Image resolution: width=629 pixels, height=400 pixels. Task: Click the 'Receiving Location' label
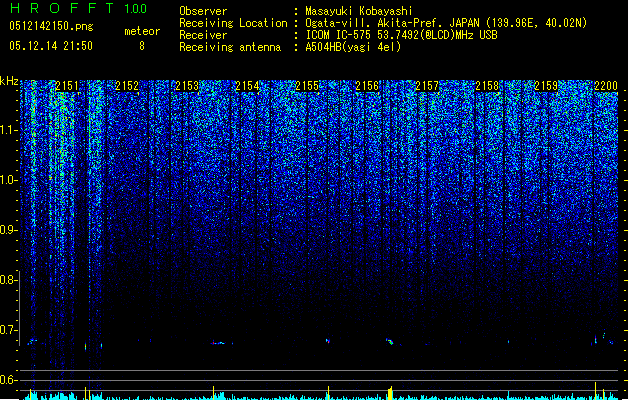coord(233,23)
